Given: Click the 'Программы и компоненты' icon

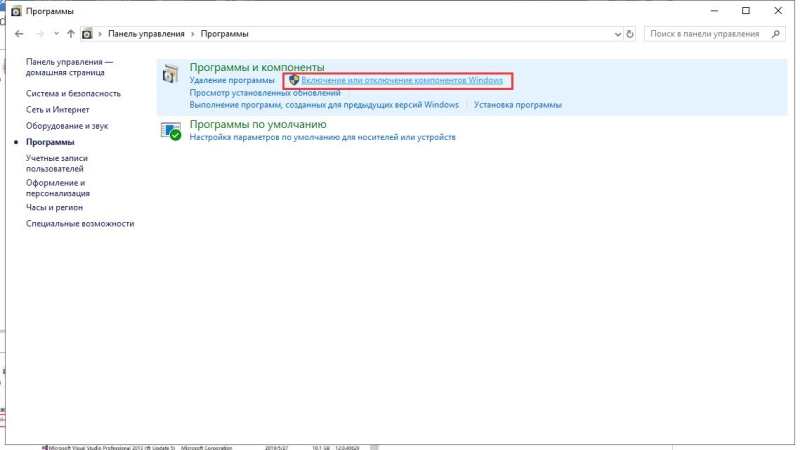Looking at the screenshot, I should point(170,73).
